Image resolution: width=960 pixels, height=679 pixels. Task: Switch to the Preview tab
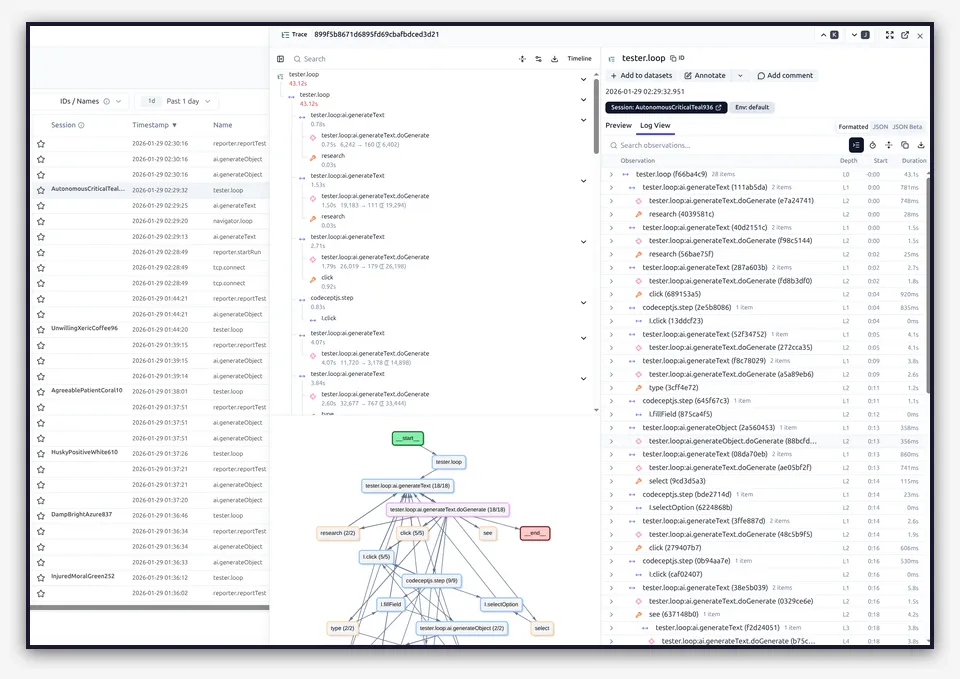618,126
